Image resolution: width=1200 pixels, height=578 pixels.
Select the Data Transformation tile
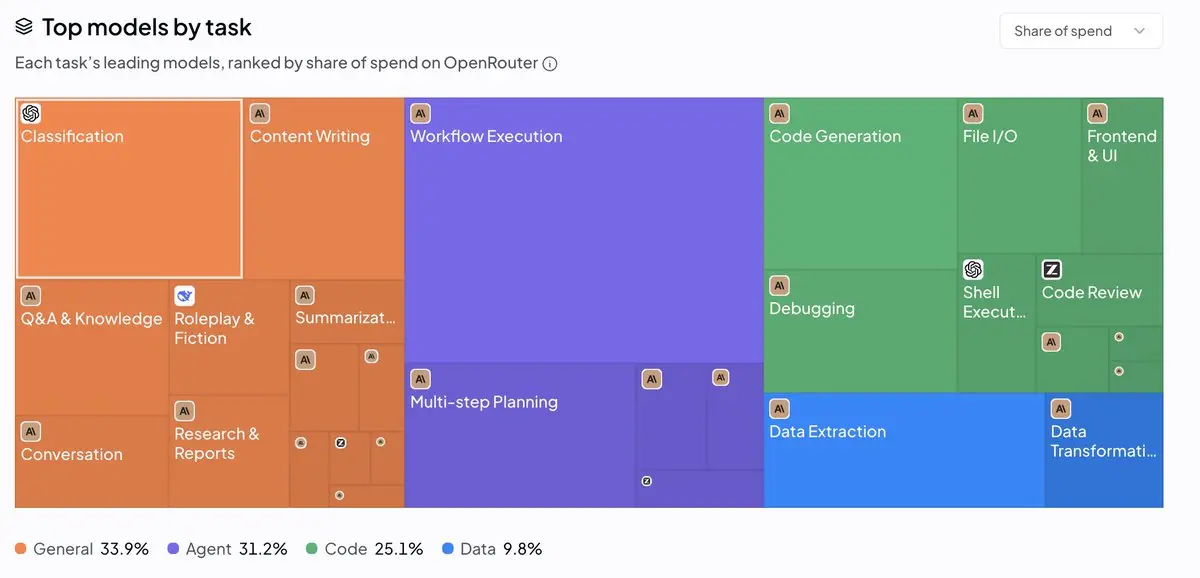1104,450
